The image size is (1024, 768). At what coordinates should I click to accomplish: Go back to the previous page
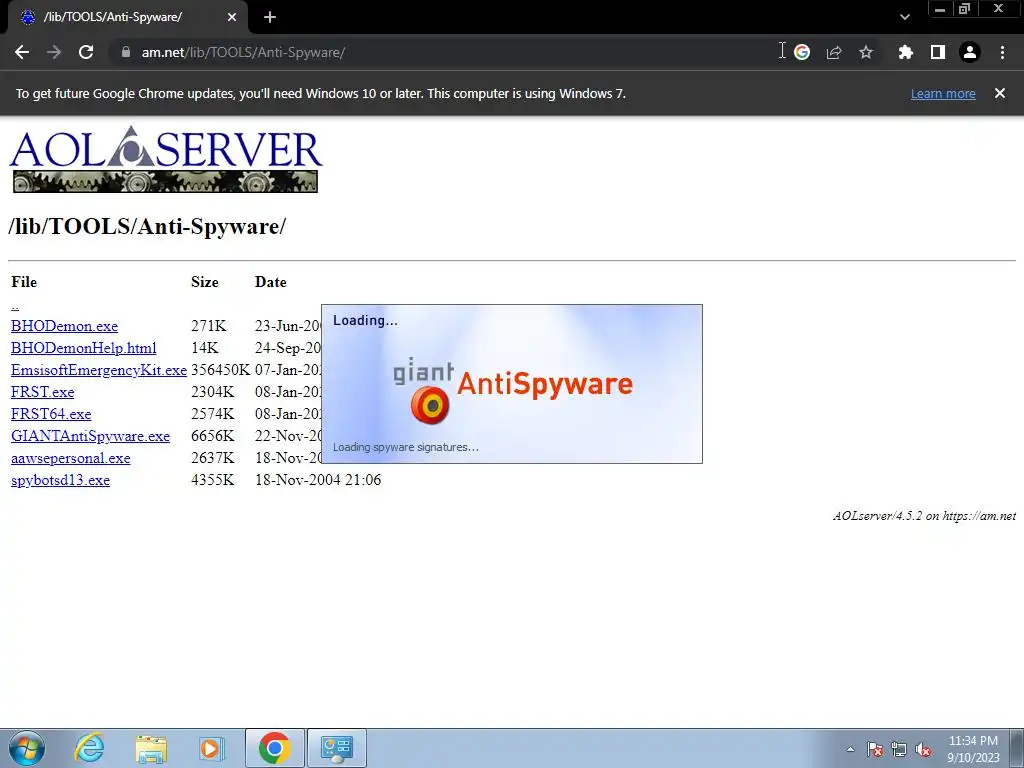click(x=22, y=52)
